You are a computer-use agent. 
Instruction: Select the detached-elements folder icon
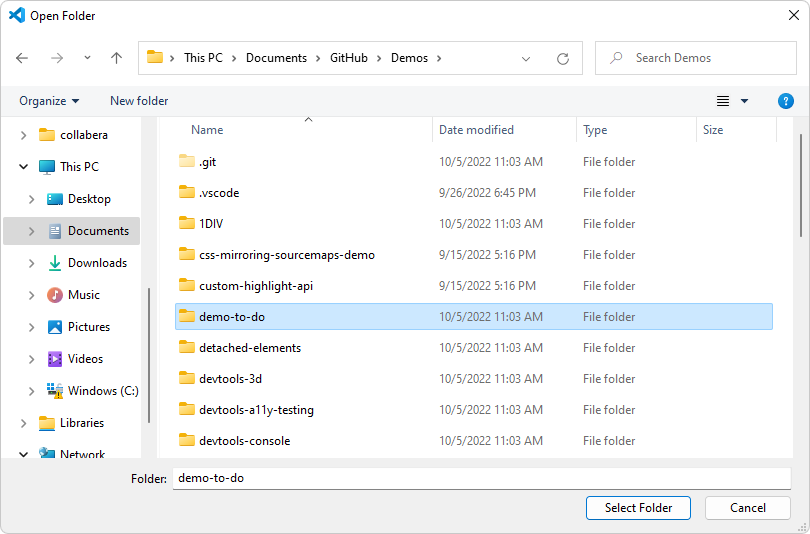click(x=186, y=347)
